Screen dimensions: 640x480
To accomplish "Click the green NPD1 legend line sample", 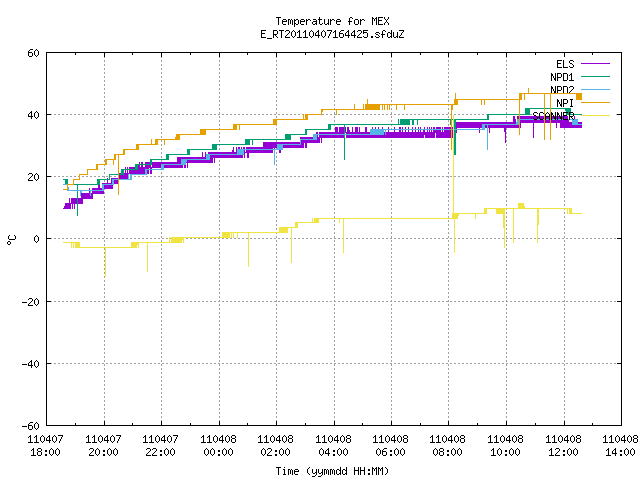I will click(595, 76).
